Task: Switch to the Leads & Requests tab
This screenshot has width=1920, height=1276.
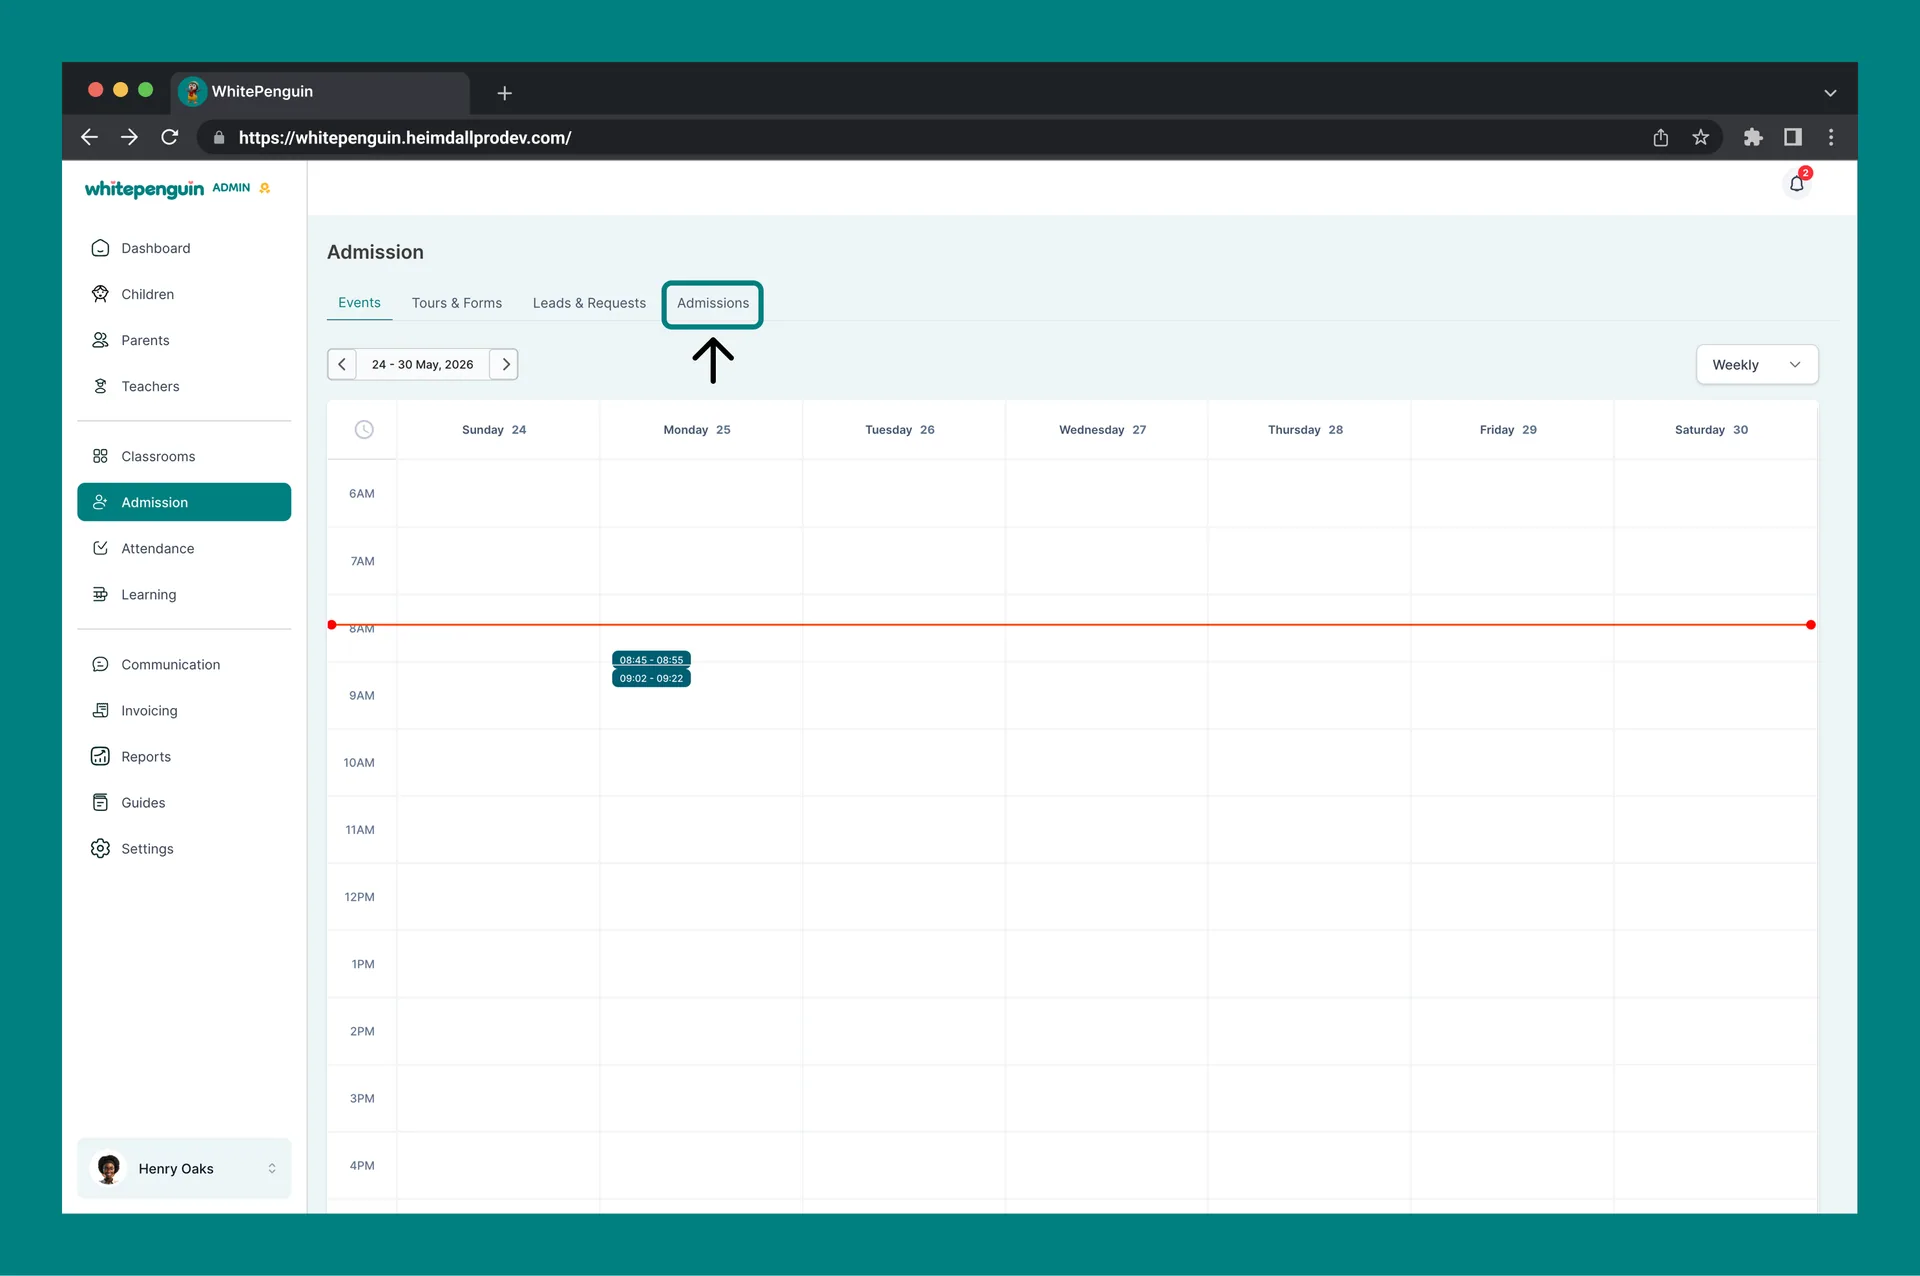Action: 589,303
